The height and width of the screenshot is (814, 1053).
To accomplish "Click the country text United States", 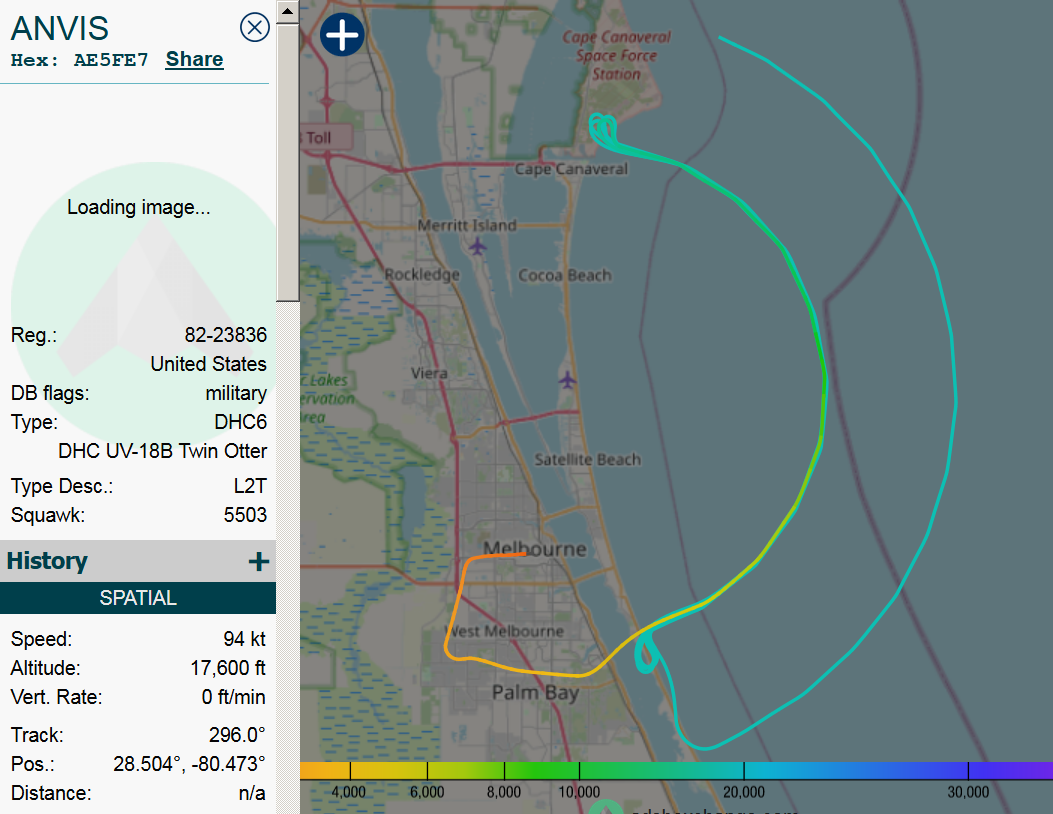I will (208, 364).
